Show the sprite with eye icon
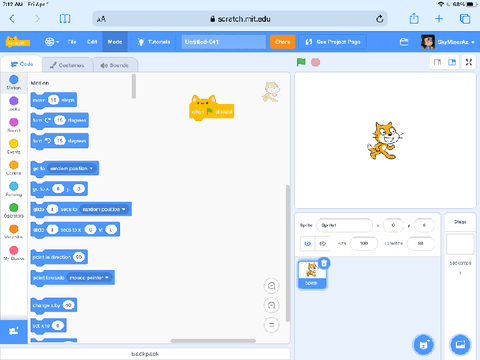 (x=308, y=244)
